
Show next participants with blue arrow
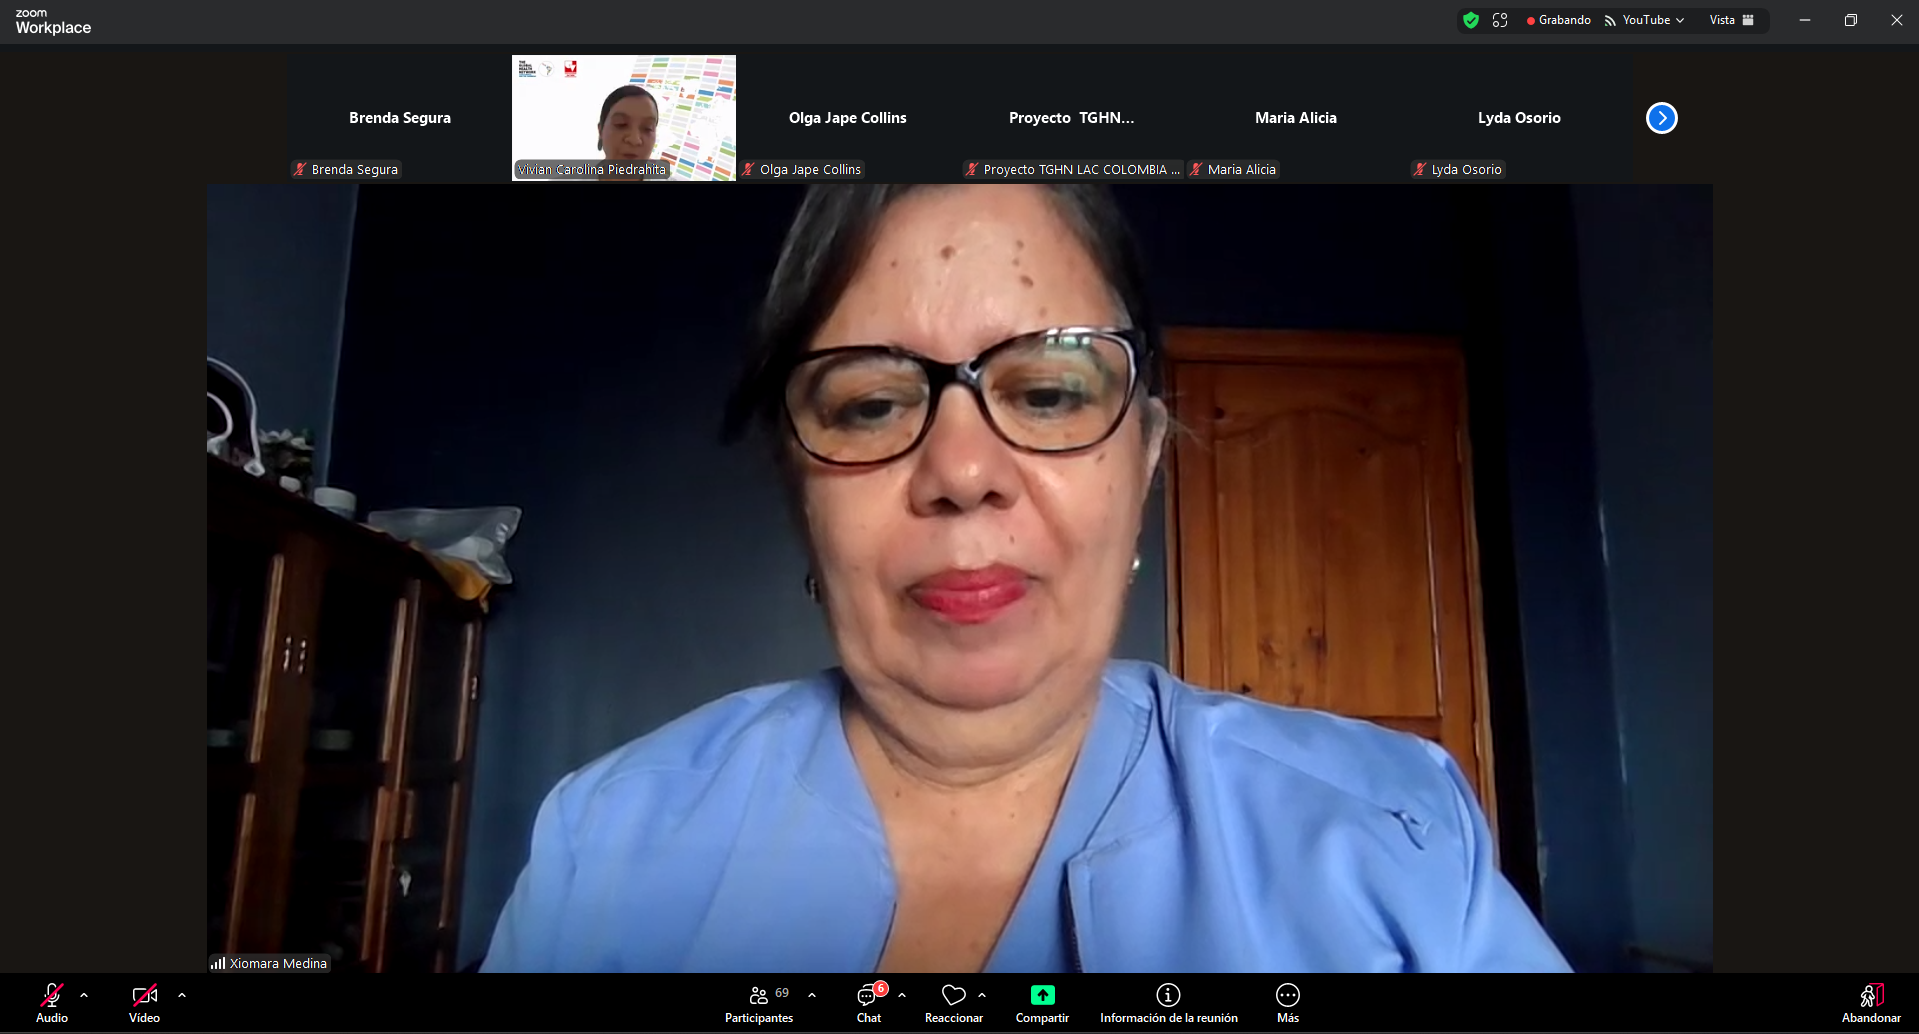point(1661,118)
